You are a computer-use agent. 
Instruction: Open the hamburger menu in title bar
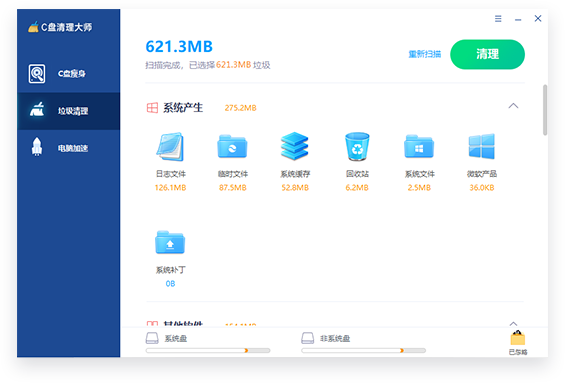[498, 19]
